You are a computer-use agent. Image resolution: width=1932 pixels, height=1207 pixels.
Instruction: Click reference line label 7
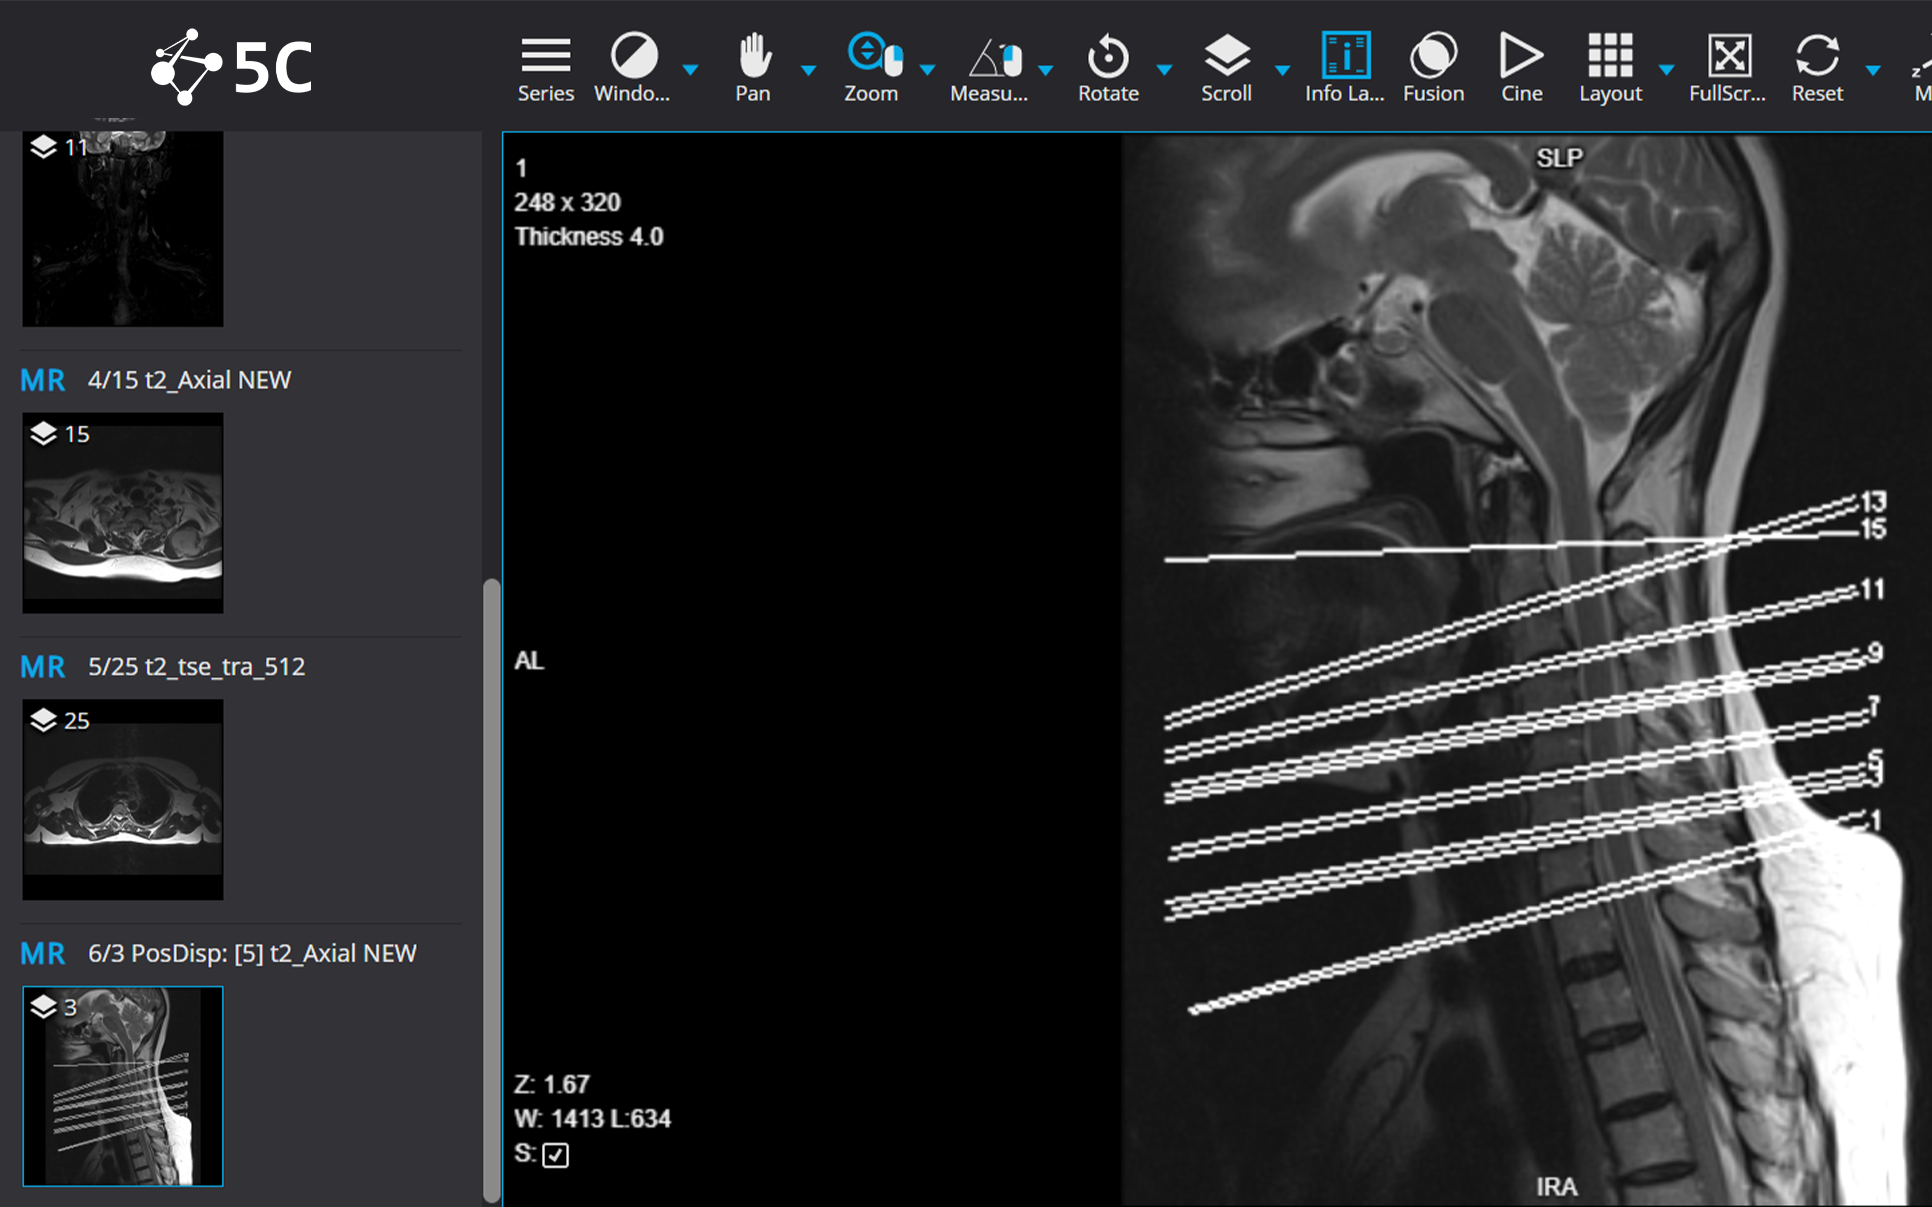pos(1874,708)
